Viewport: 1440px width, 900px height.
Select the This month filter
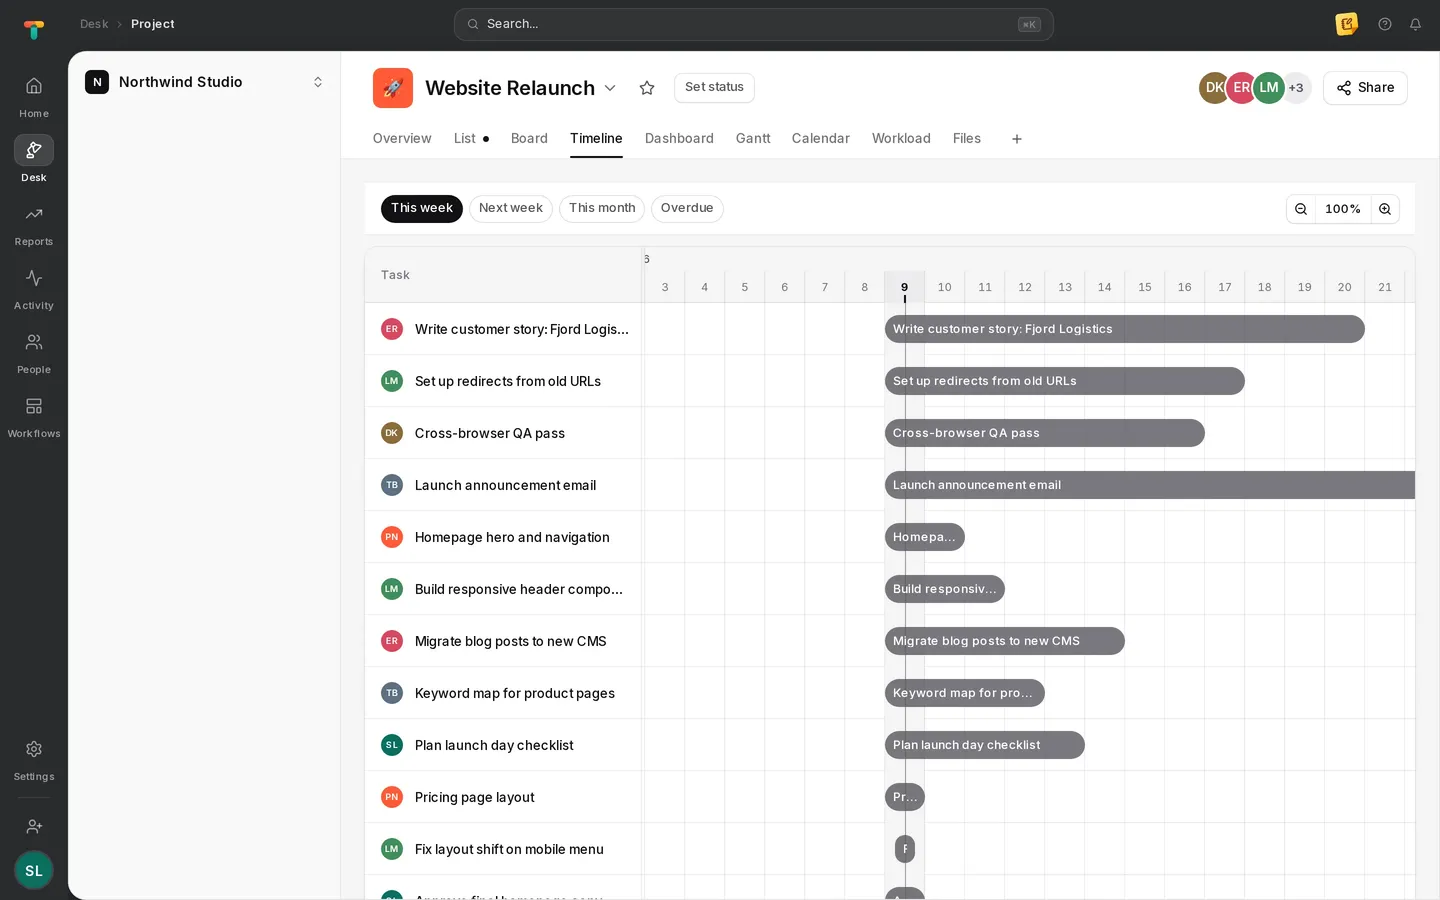click(x=602, y=208)
